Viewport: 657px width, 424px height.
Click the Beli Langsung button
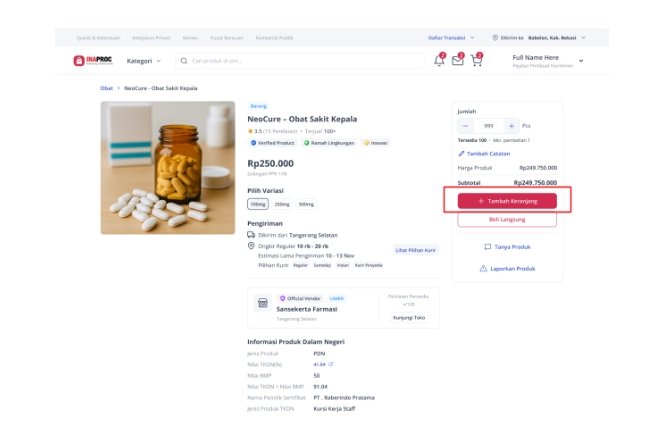(507, 220)
